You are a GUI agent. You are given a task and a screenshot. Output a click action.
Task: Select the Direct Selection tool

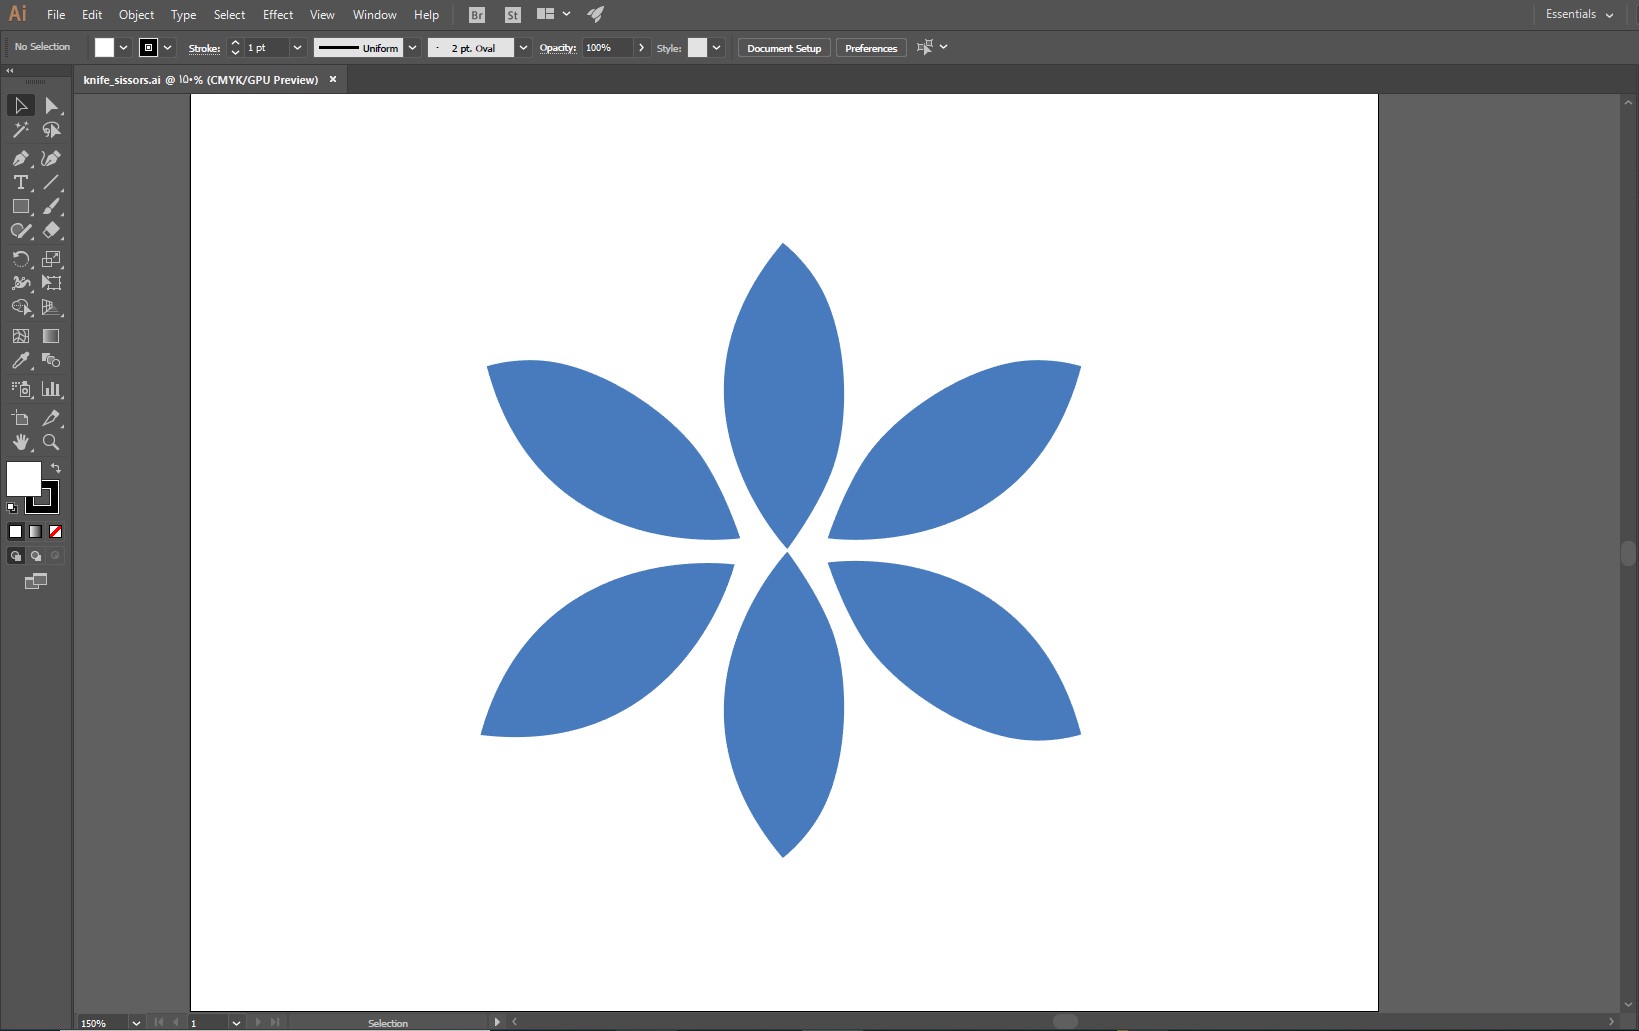coord(52,106)
